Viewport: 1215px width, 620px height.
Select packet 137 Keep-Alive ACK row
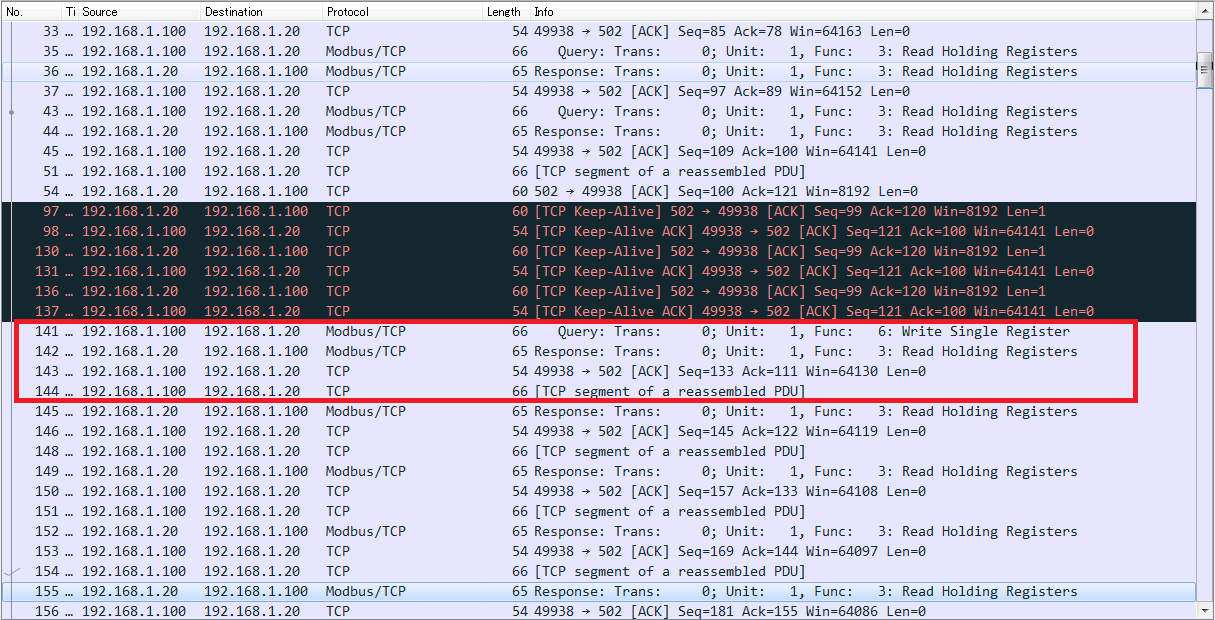pyautogui.click(x=598, y=311)
